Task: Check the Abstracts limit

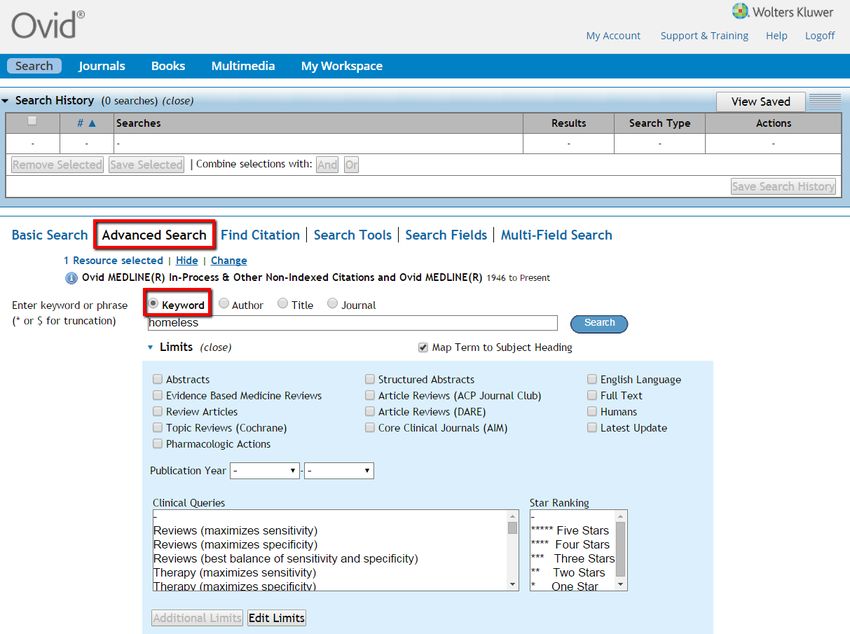Action: (158, 379)
